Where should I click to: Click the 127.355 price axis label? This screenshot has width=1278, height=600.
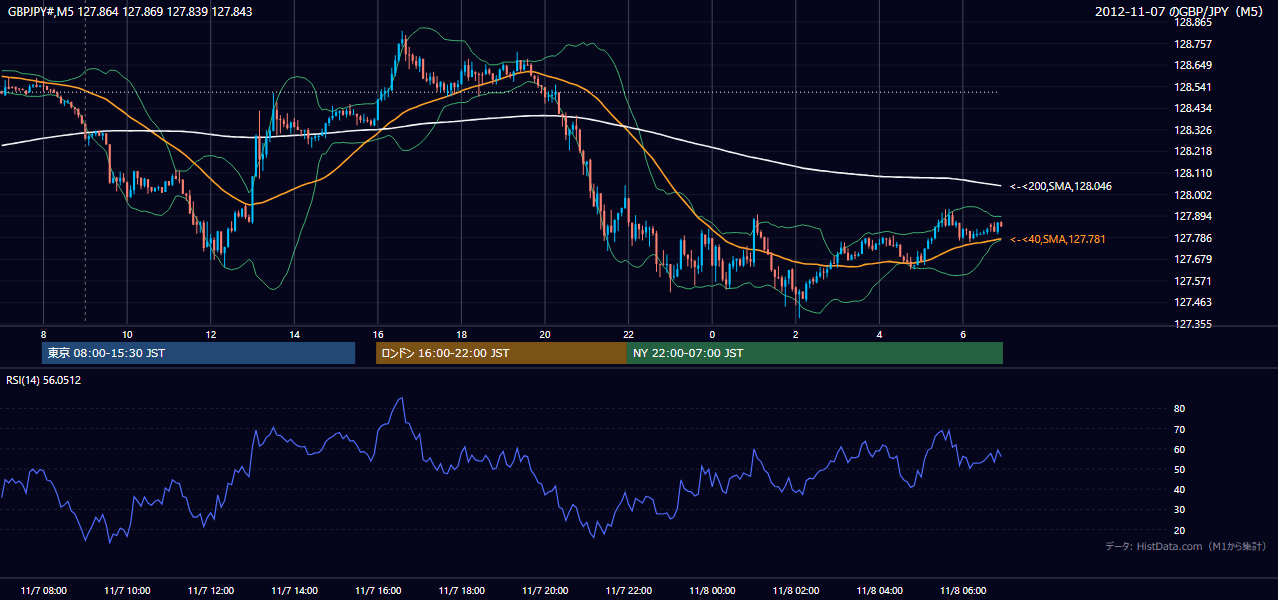coord(1191,324)
